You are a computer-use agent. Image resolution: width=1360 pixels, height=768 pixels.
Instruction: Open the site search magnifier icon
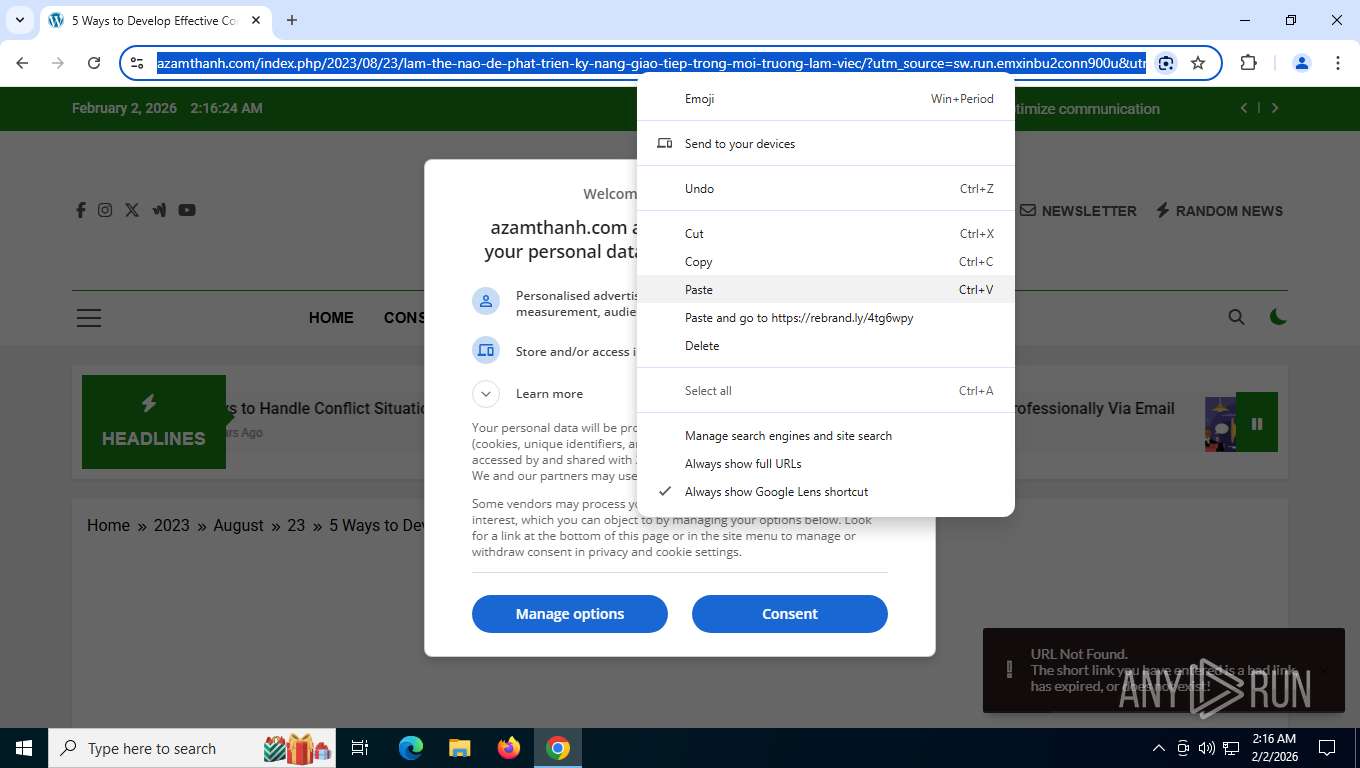1236,317
